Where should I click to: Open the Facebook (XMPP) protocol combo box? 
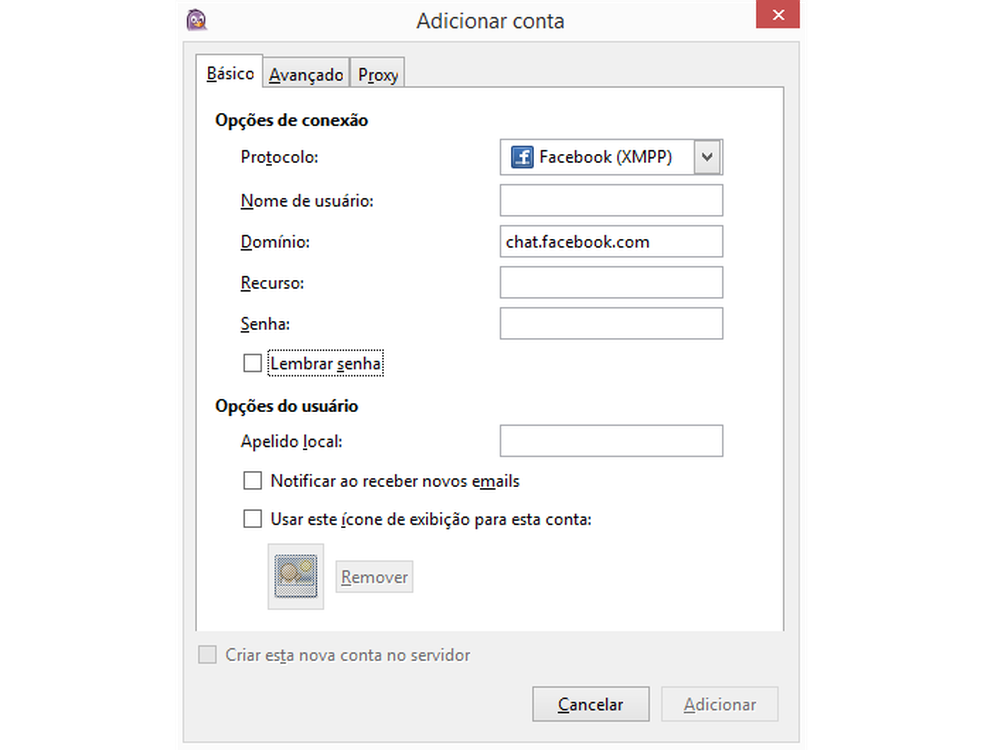tap(600, 157)
